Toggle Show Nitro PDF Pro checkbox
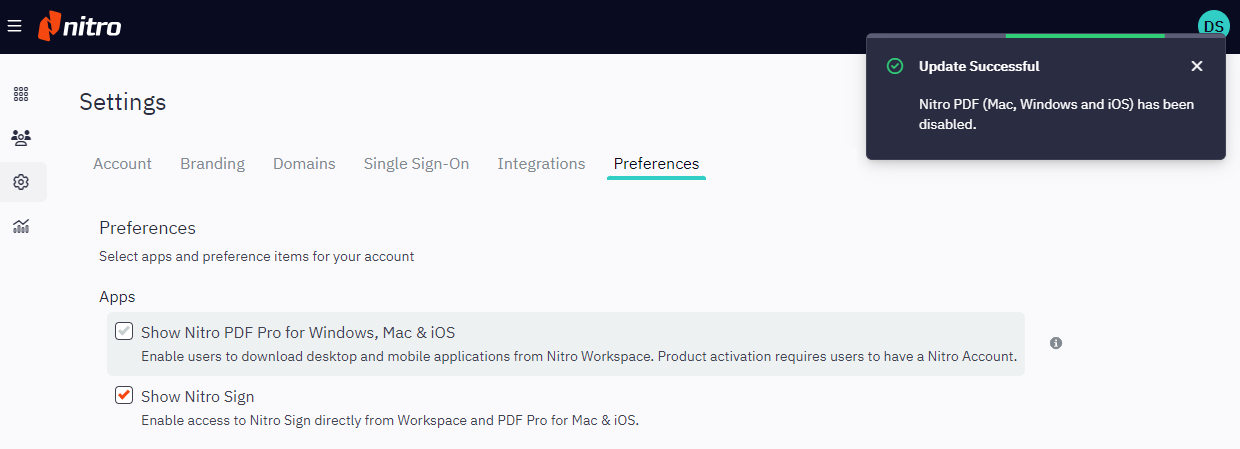This screenshot has width=1240, height=449. coord(124,331)
